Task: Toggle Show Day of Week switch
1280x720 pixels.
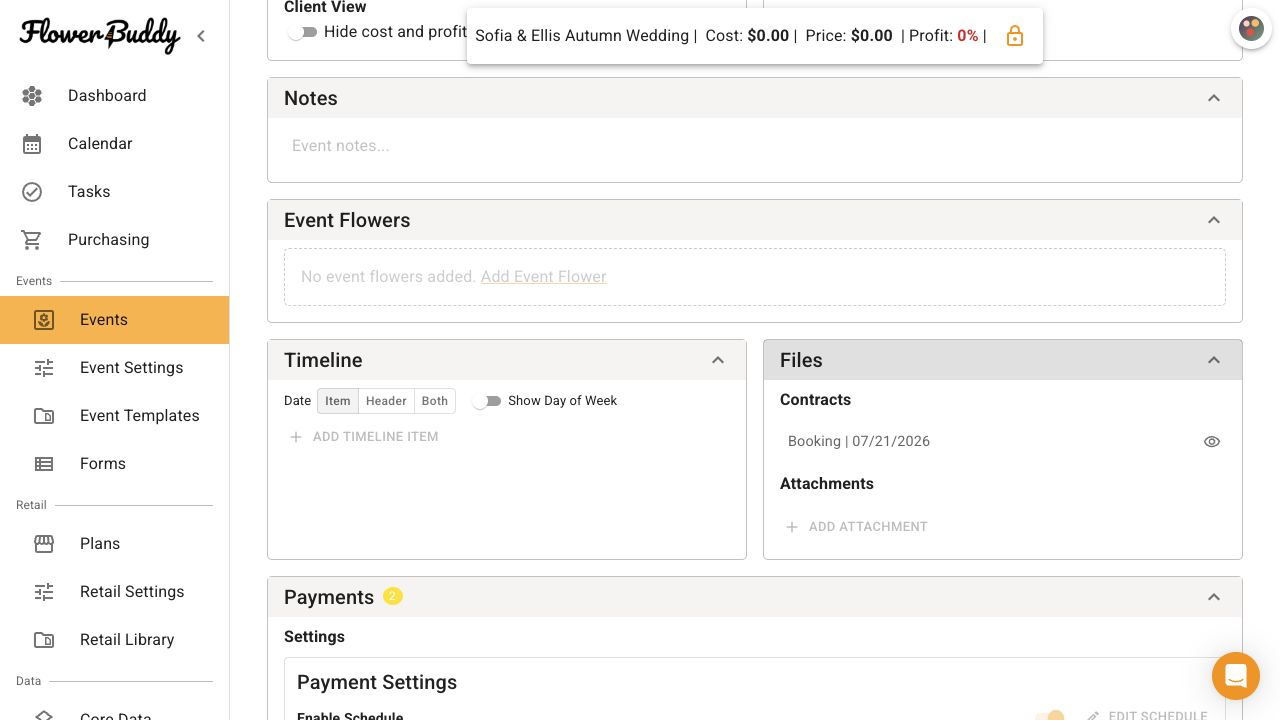Action: [487, 401]
